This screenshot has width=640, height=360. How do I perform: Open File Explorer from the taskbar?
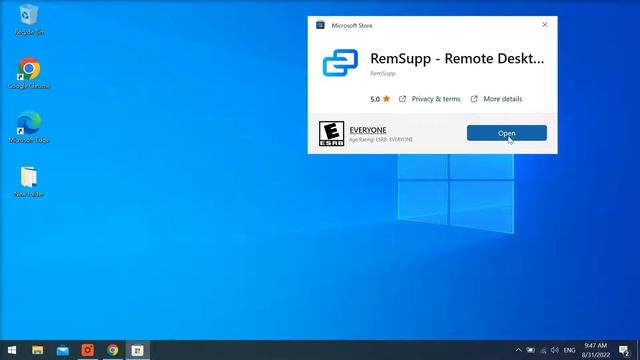[38, 350]
